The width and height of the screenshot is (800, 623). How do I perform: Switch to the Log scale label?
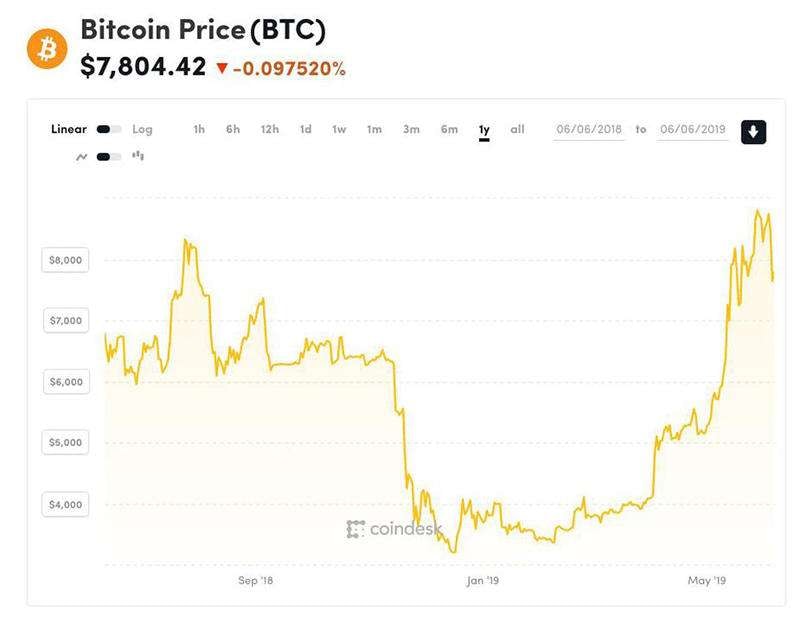click(x=142, y=129)
